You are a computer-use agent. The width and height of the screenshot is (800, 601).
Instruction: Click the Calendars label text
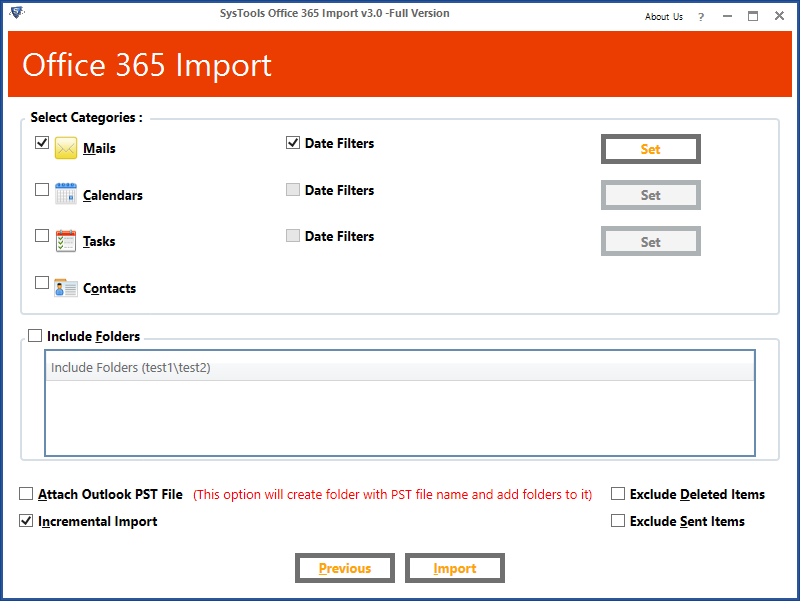click(113, 195)
